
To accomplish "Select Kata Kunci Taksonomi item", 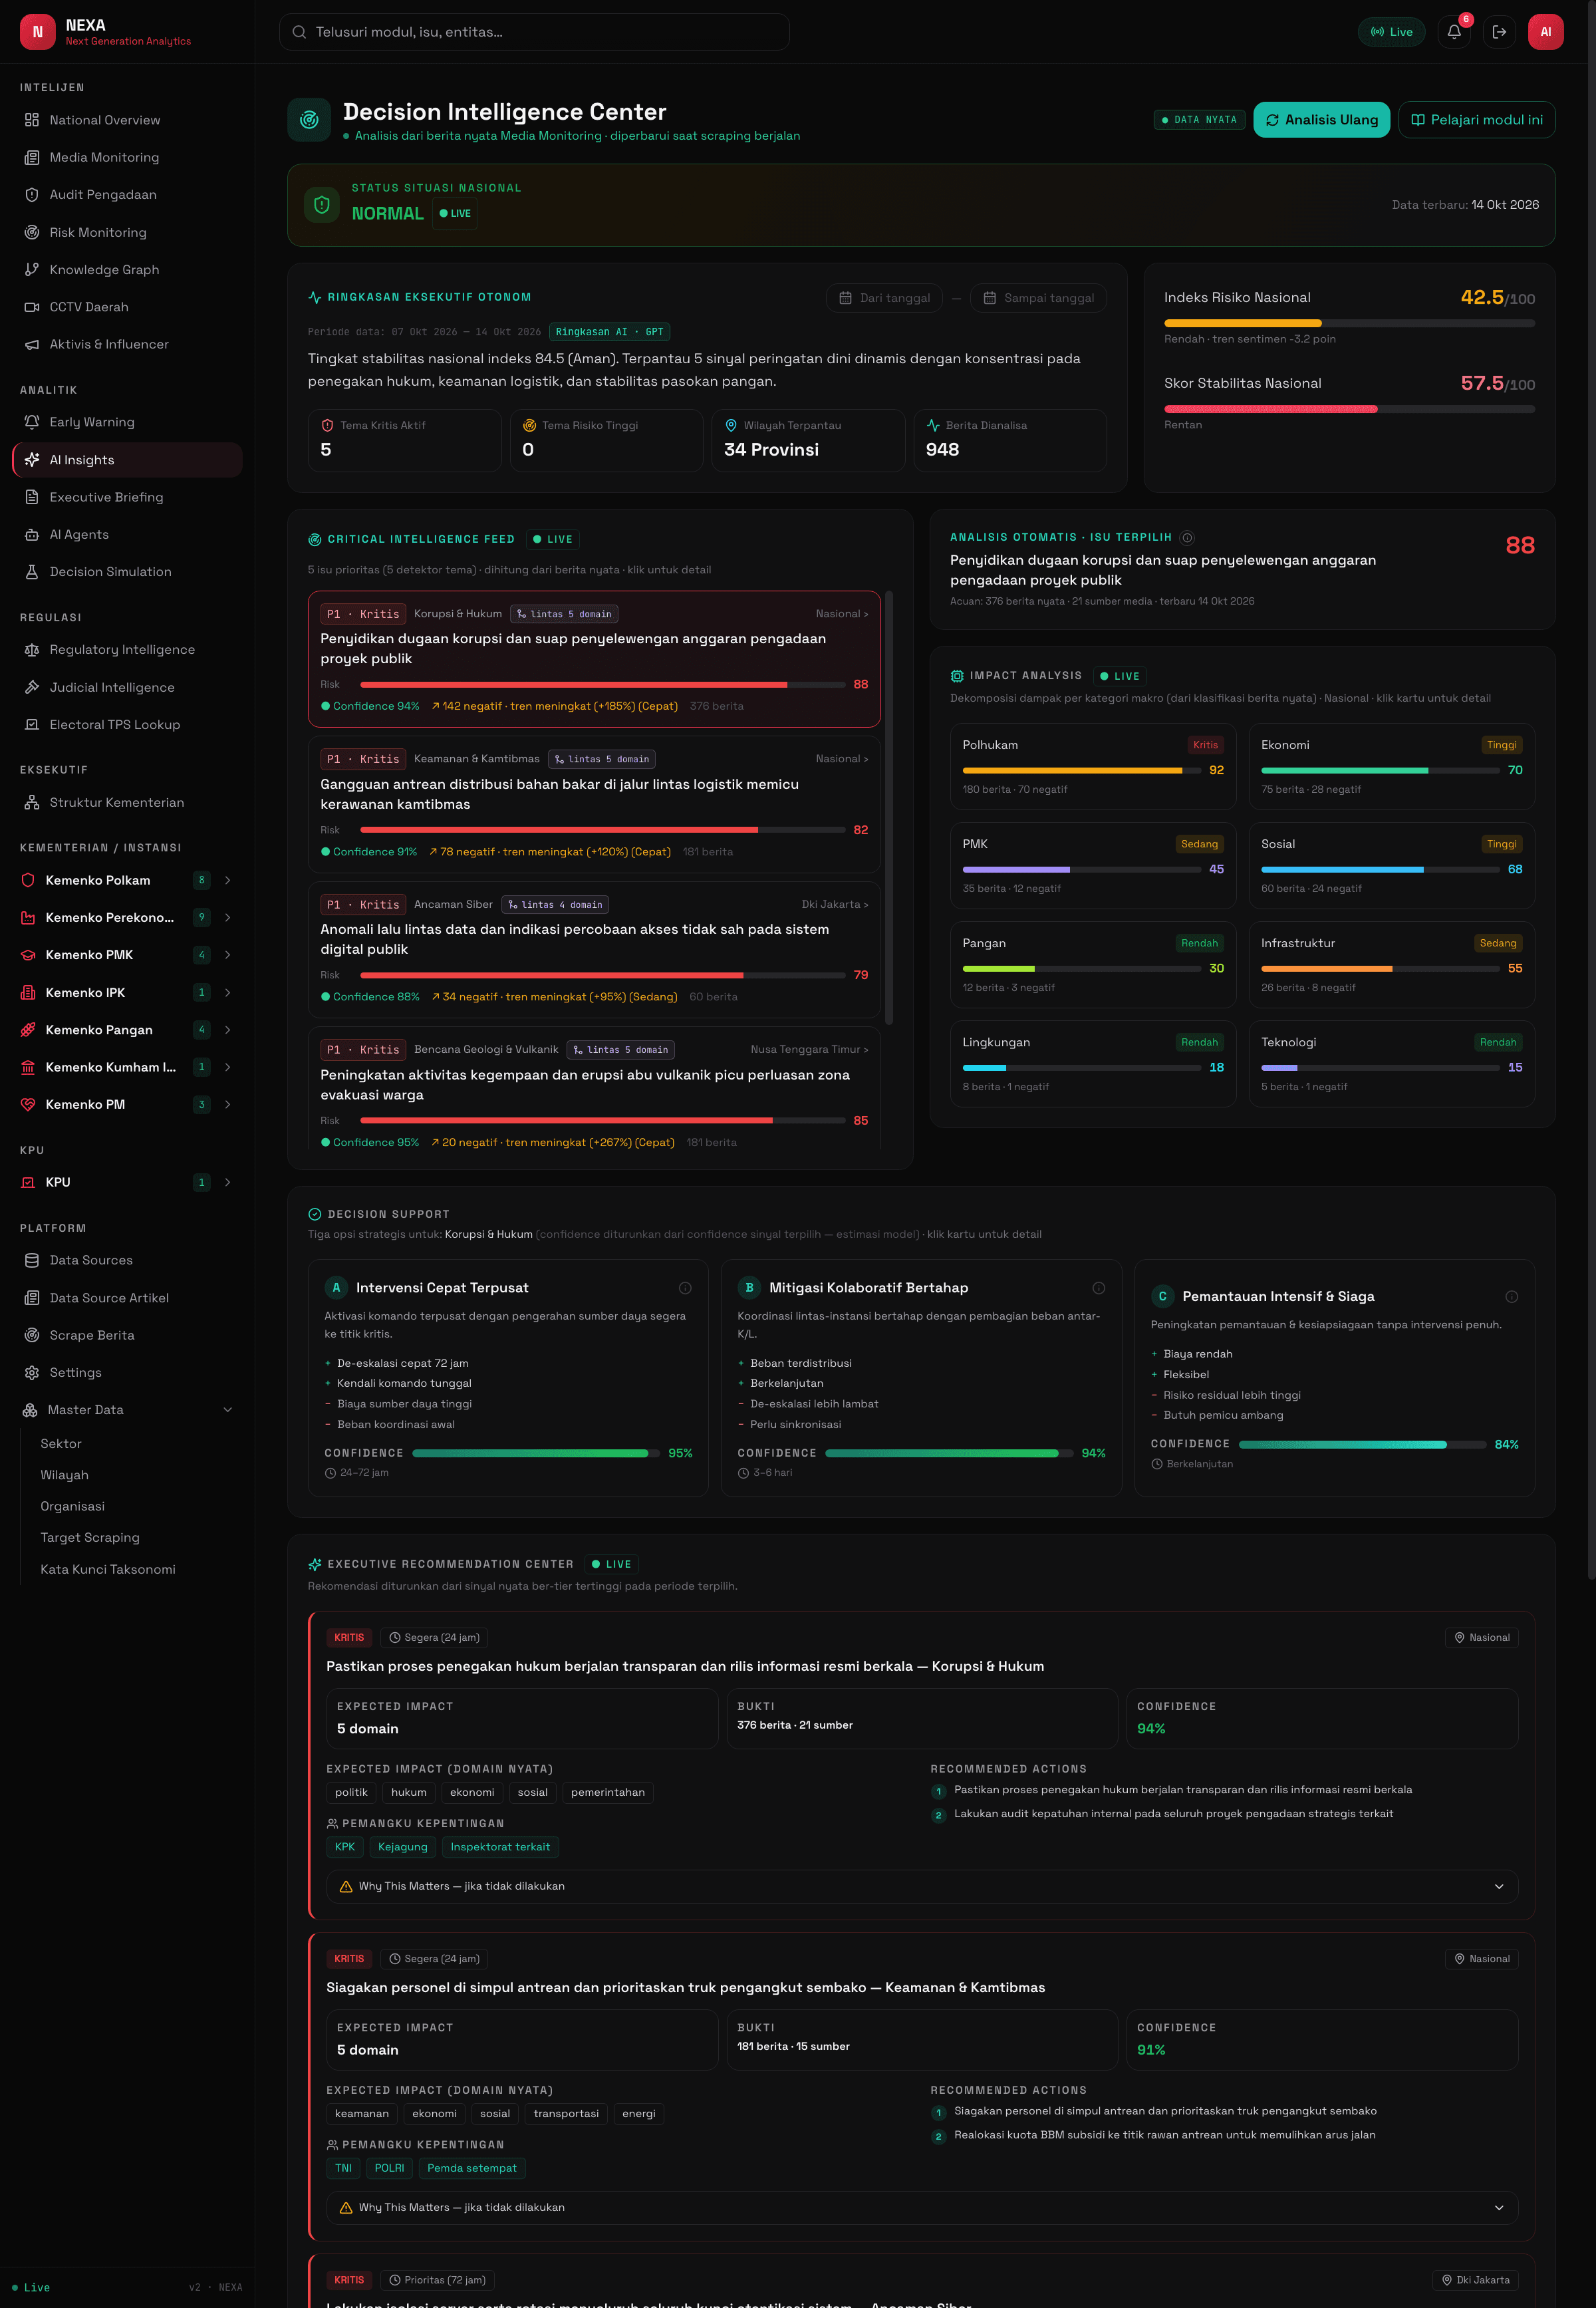I will coord(107,1569).
